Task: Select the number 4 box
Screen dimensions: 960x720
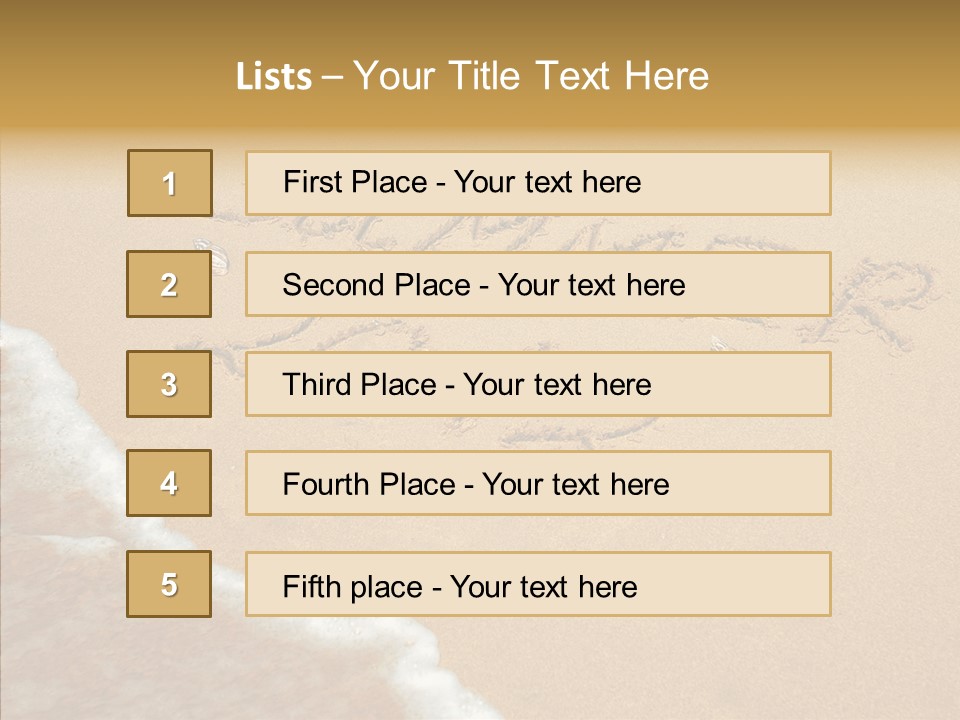Action: [169, 483]
